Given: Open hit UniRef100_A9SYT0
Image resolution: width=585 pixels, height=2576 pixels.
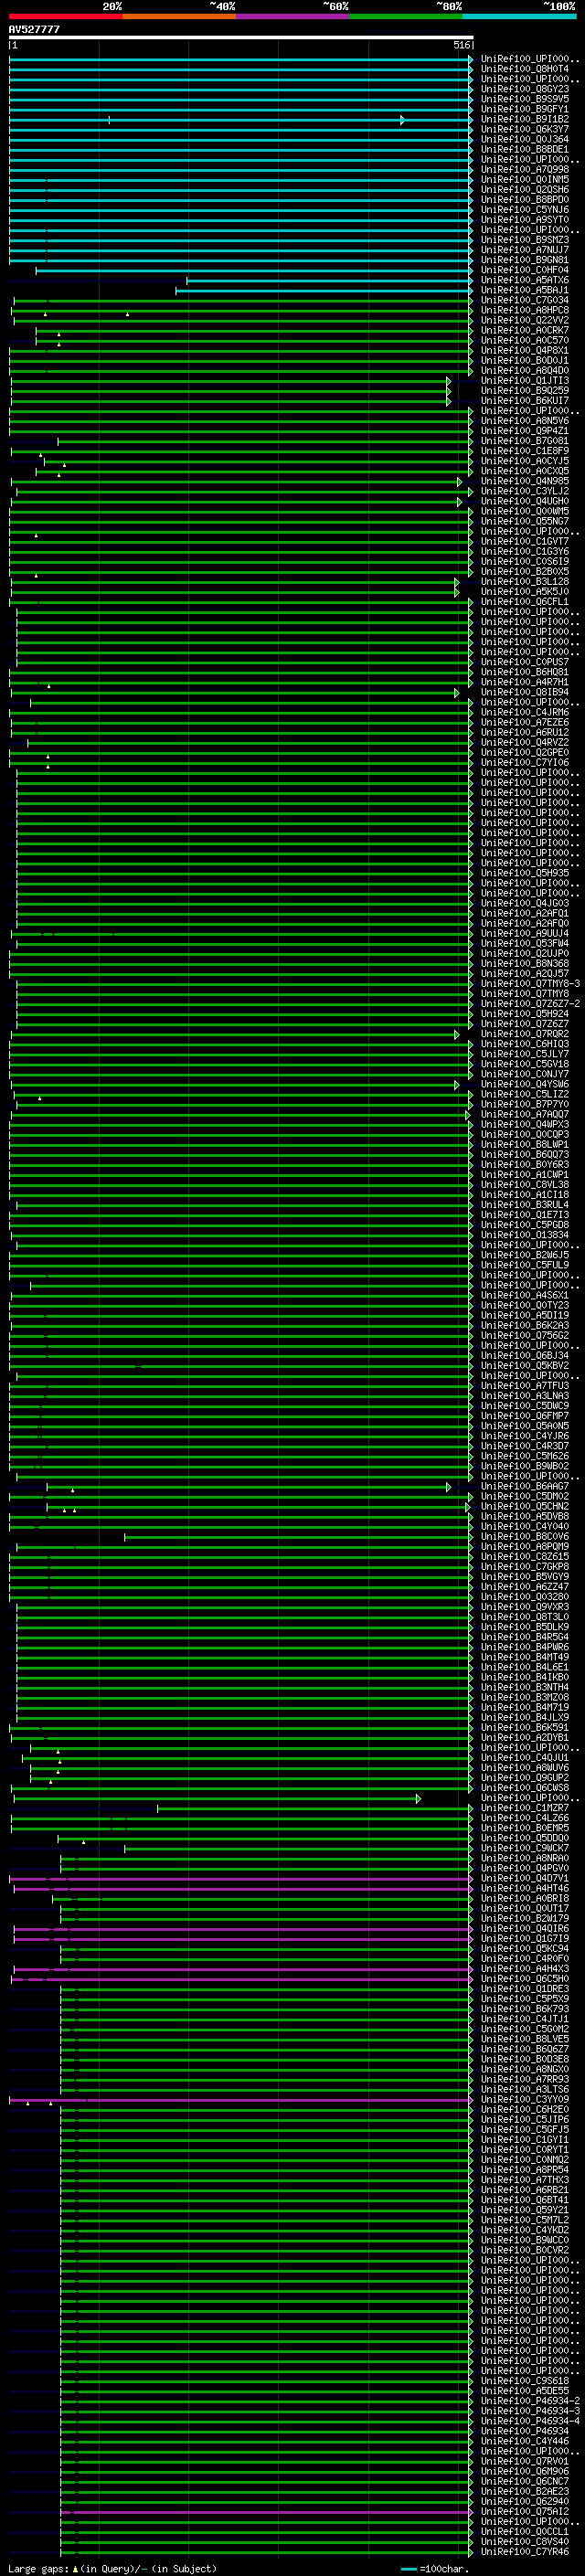Looking at the screenshot, I should point(524,220).
